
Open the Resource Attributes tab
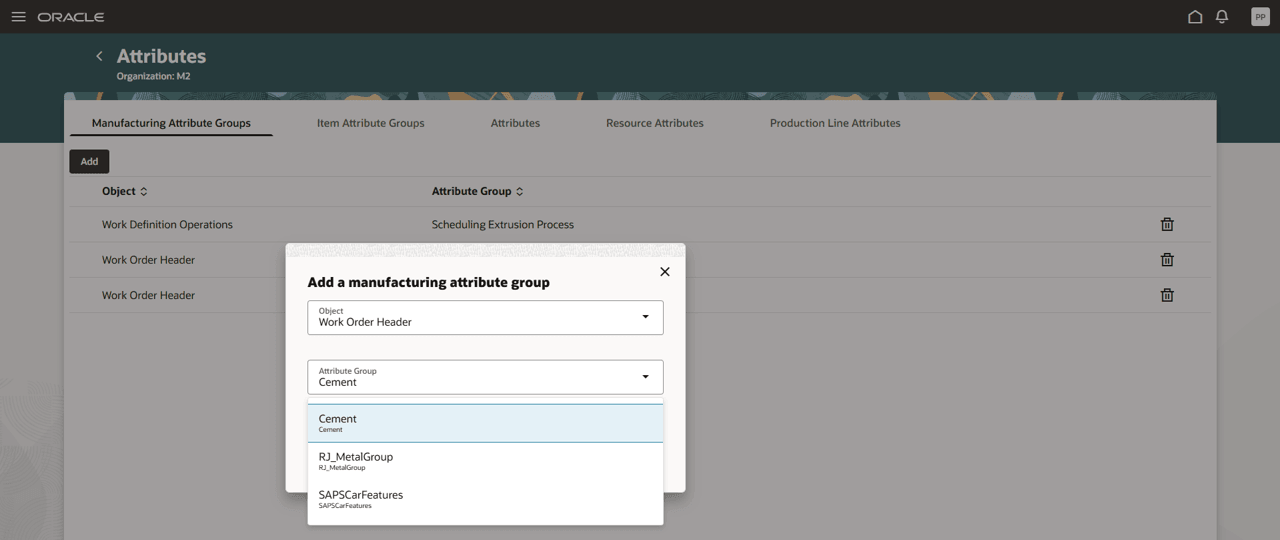(x=654, y=123)
